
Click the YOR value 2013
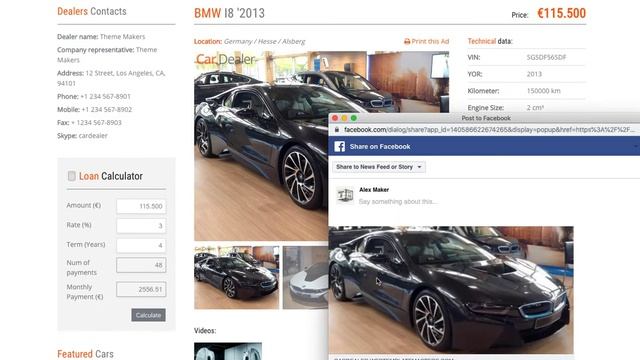coord(534,74)
